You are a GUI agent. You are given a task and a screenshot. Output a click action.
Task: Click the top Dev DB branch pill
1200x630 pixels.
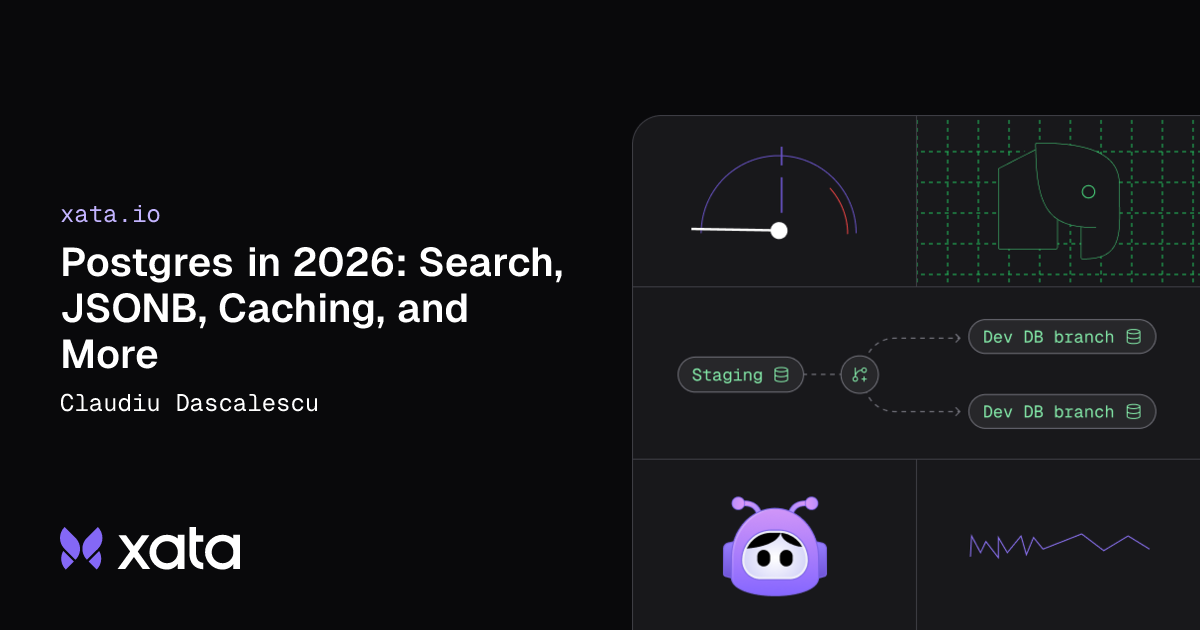pos(1062,337)
